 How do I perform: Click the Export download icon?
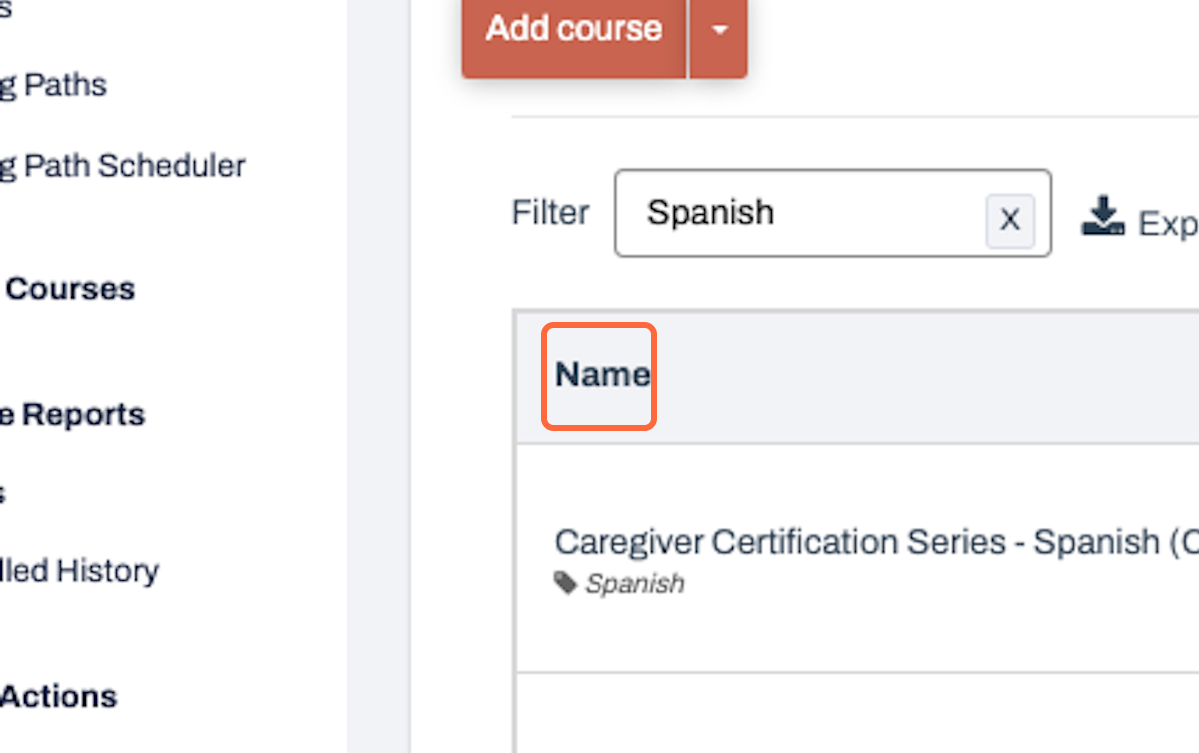pyautogui.click(x=1103, y=215)
